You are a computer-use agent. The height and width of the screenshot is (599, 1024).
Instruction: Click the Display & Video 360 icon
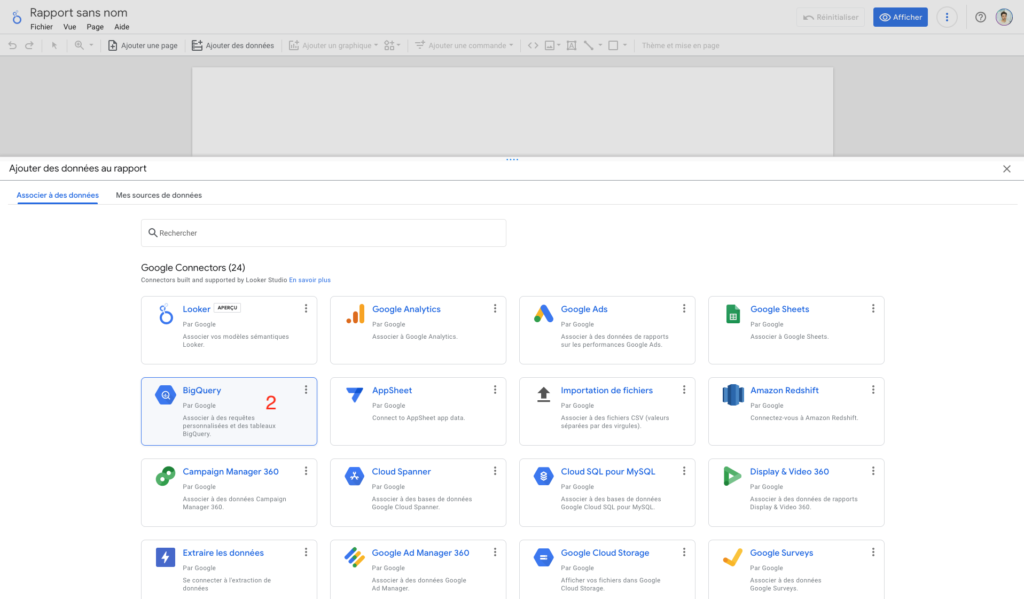(732, 476)
